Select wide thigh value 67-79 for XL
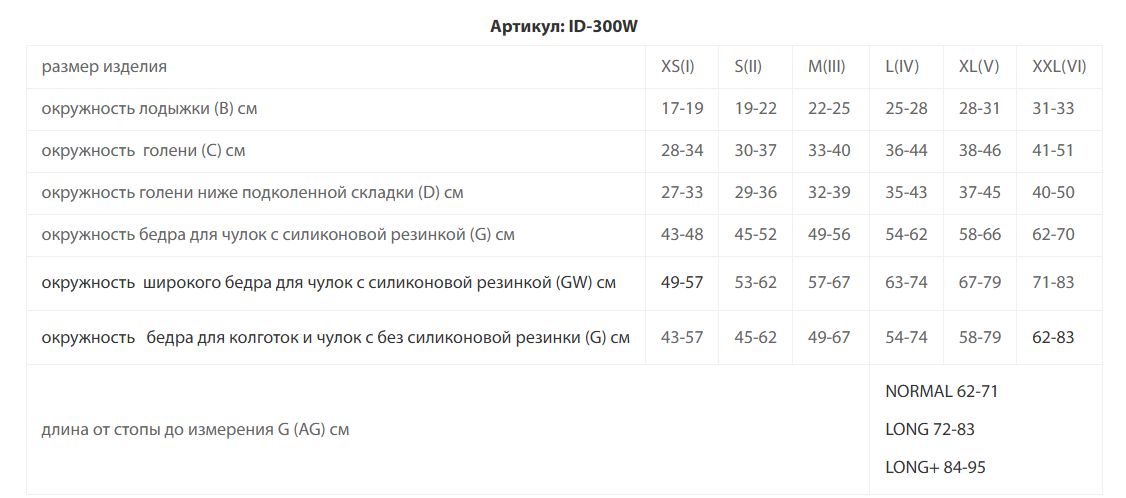 (x=980, y=282)
